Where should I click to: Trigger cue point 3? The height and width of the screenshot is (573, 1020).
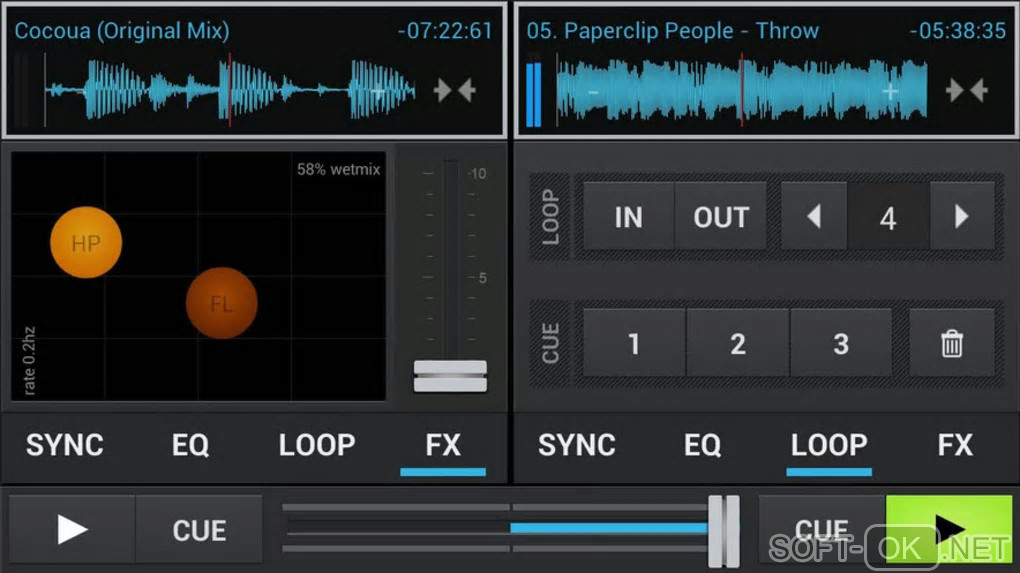(840, 343)
